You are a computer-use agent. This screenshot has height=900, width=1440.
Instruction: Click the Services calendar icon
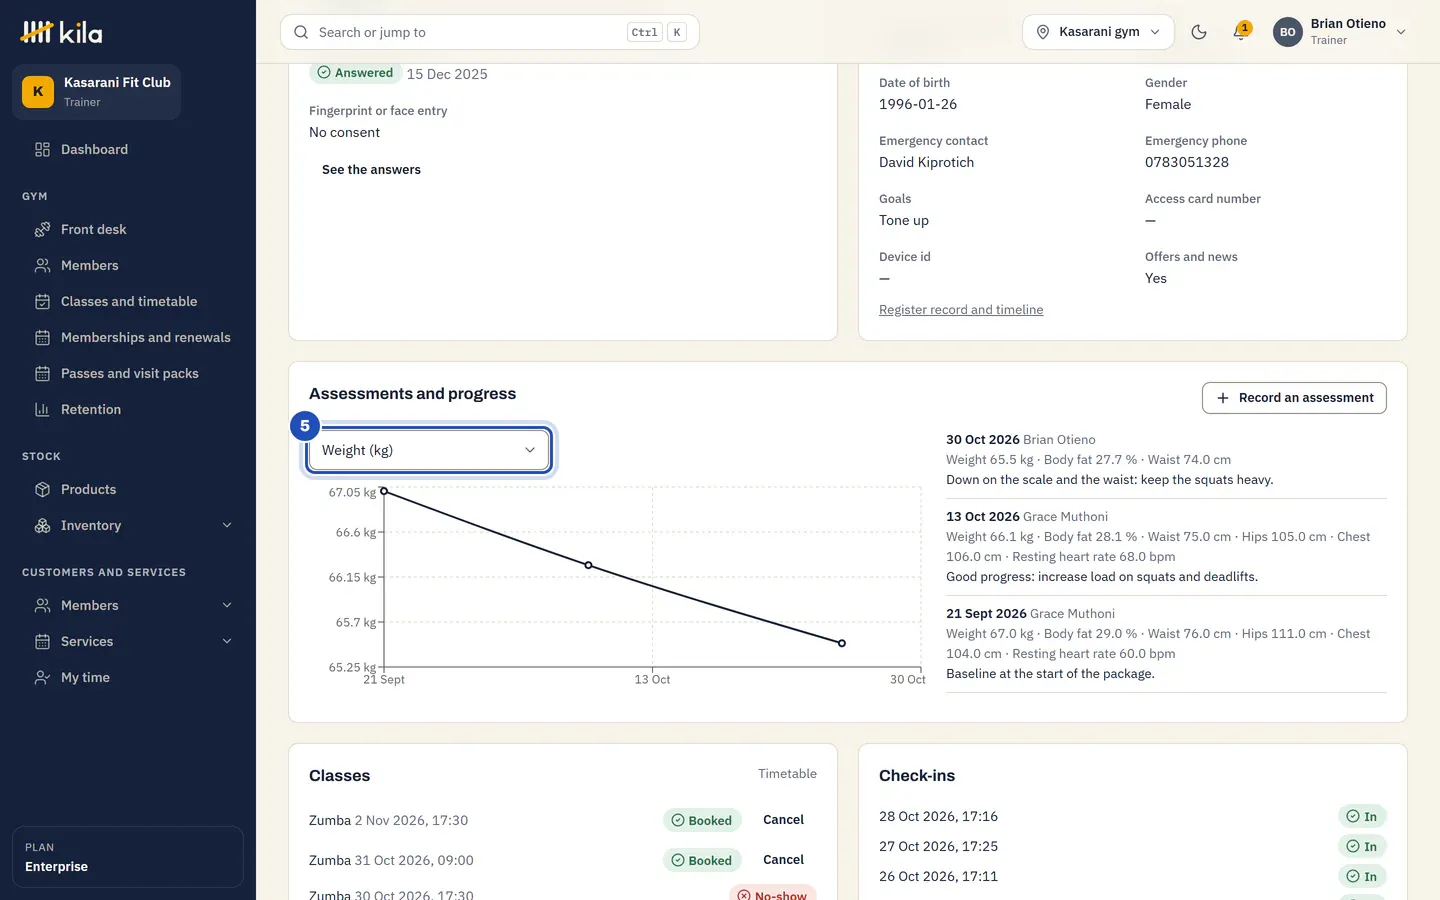(42, 642)
